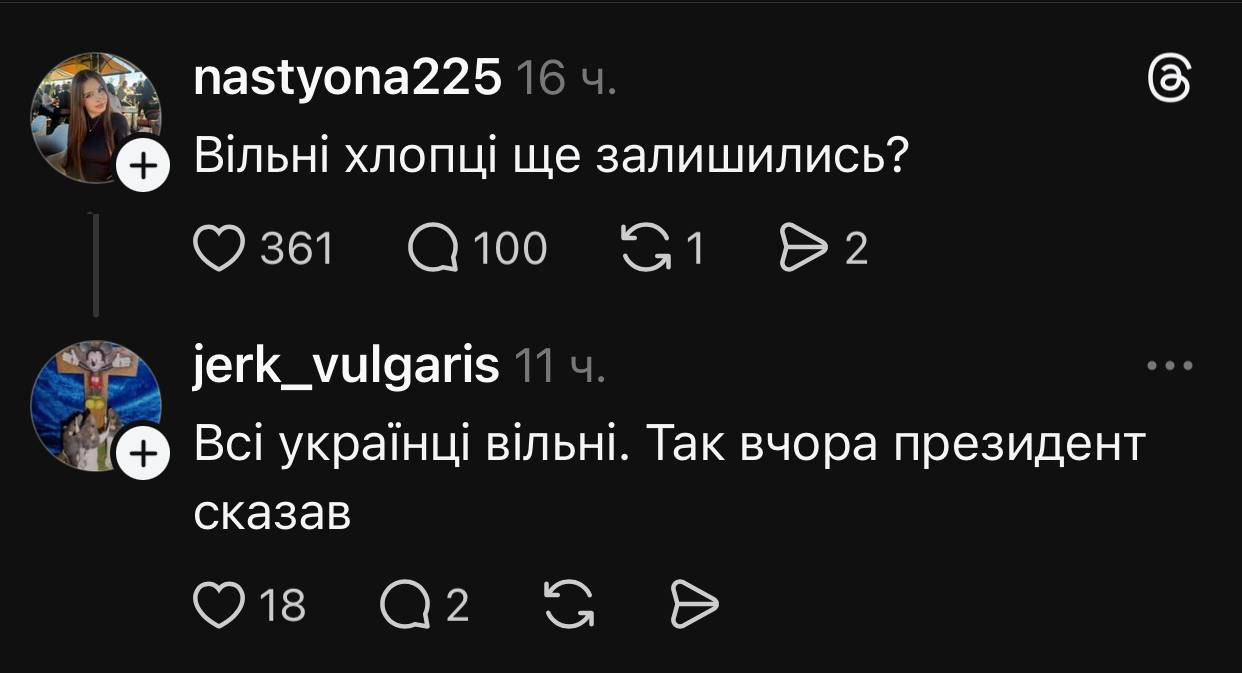This screenshot has width=1242, height=673.
Task: Open the post text "Вільні хлопці ще залишились?"
Action: pos(550,159)
